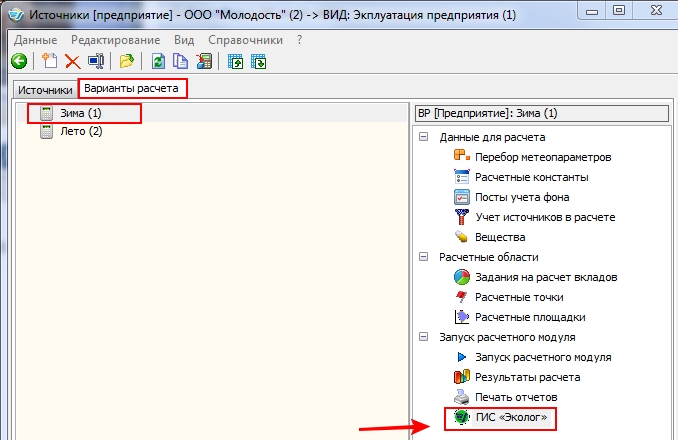Open Учет источников в расчете
The image size is (678, 440).
click(x=545, y=217)
